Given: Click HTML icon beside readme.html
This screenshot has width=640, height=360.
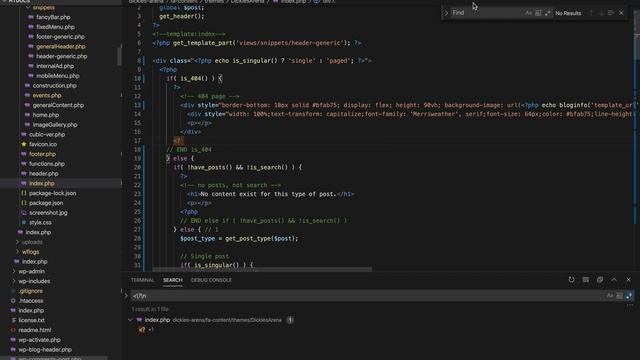Looking at the screenshot, I should (x=13, y=330).
